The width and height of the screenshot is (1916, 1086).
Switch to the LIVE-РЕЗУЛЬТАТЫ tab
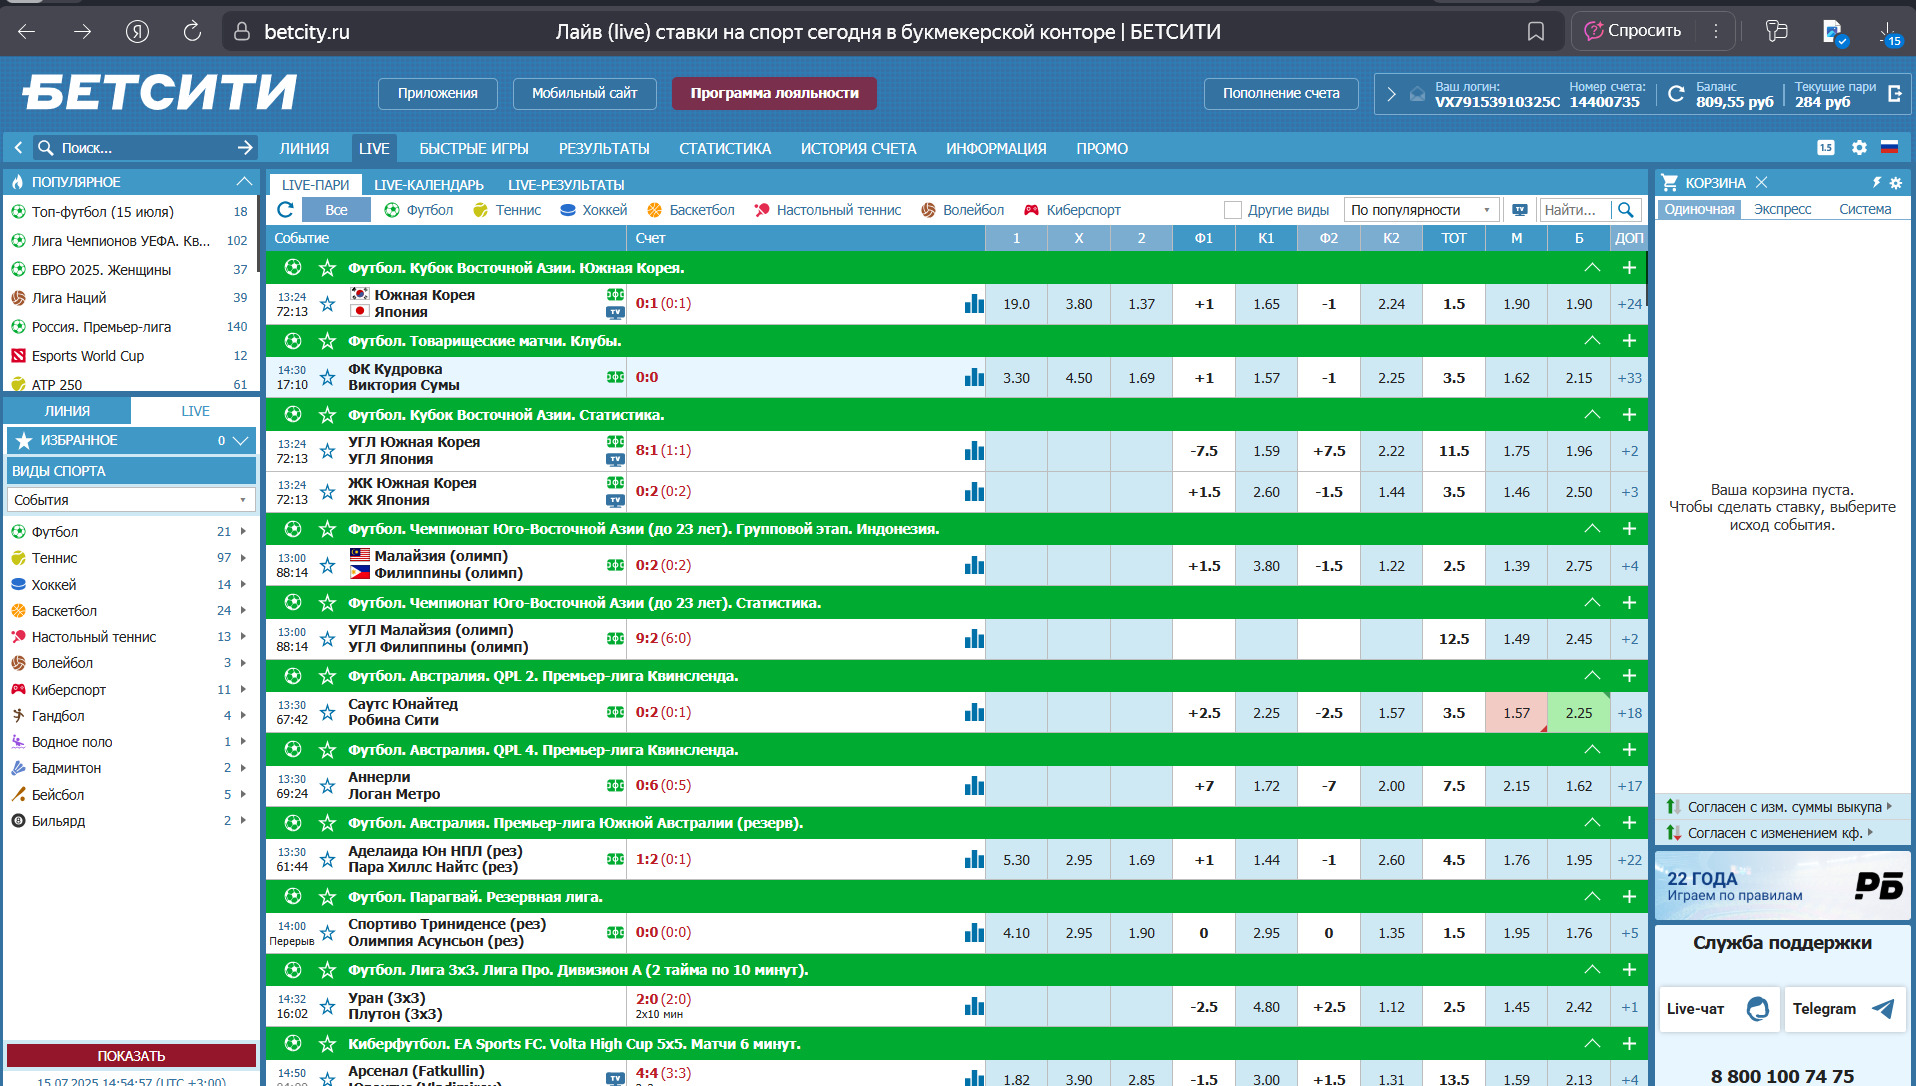point(566,185)
